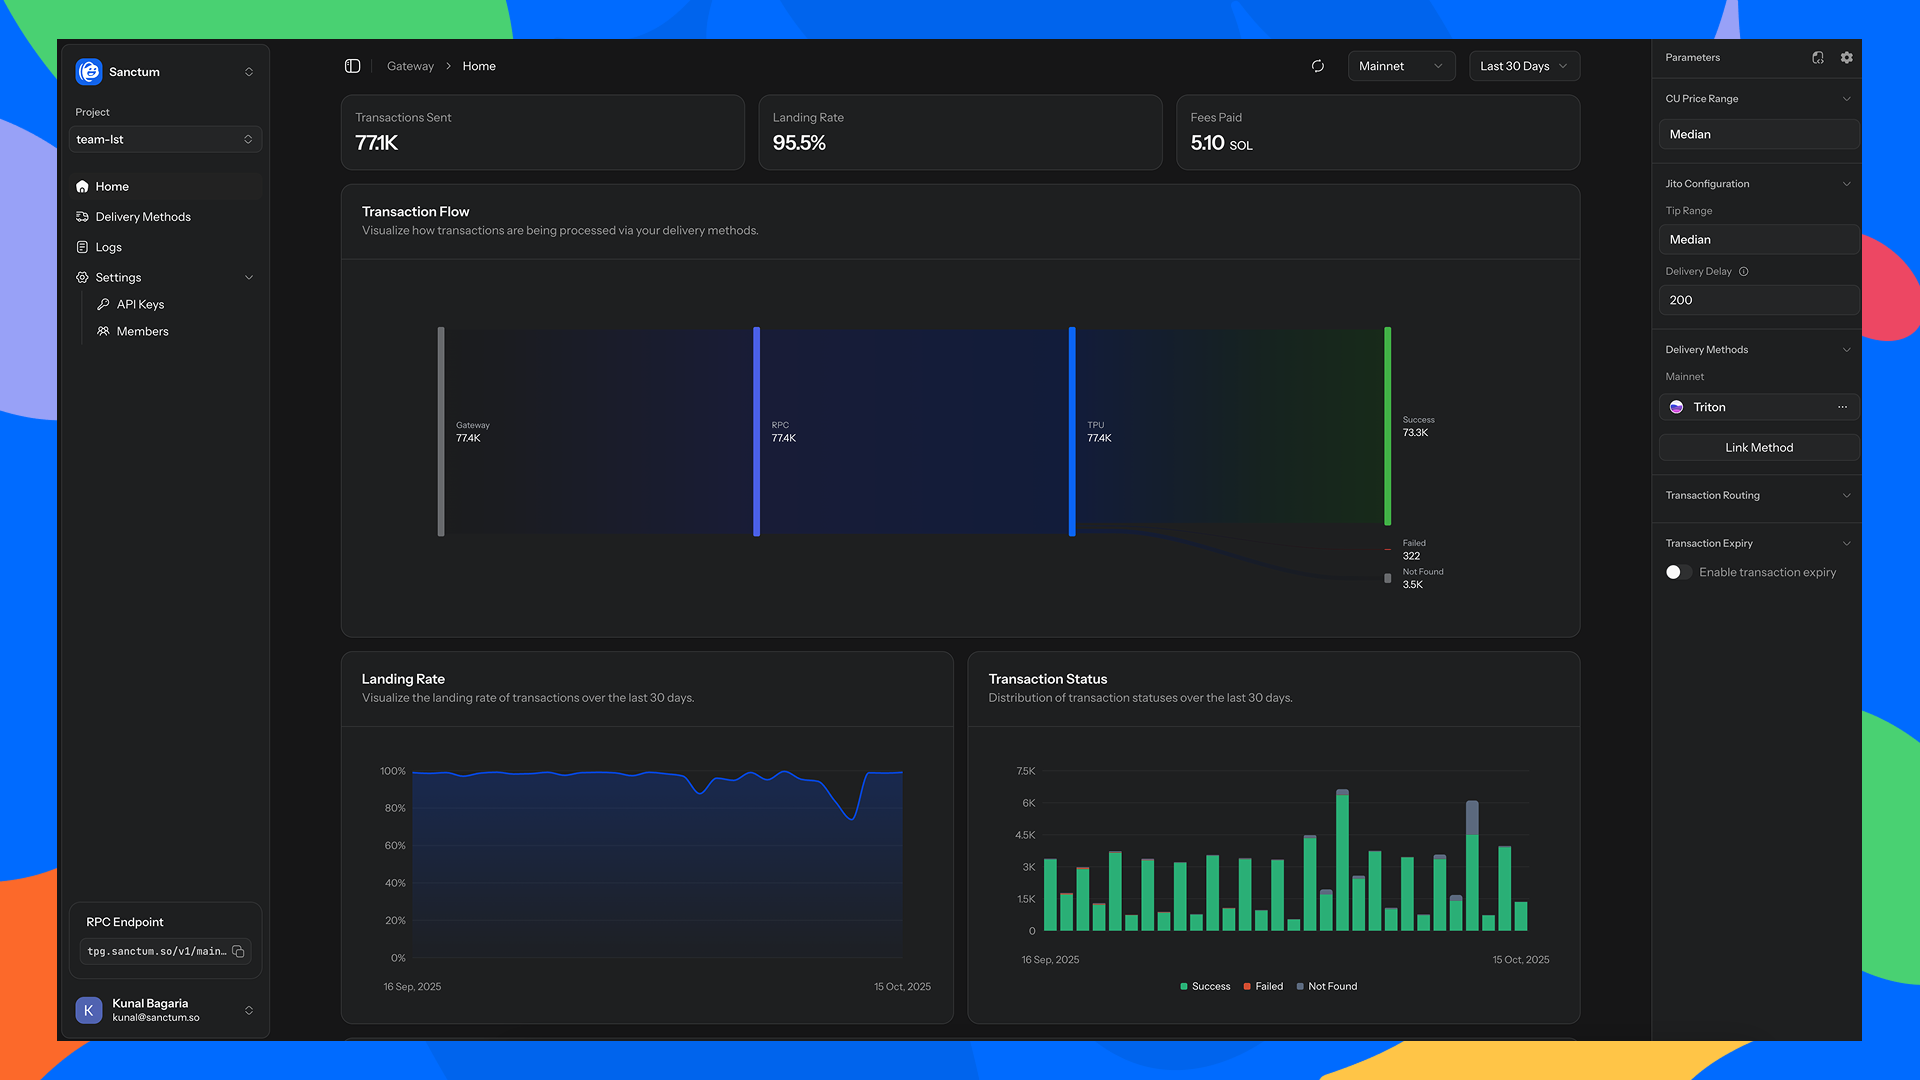Click the green Success node bar
The height and width of the screenshot is (1080, 1920).
[1388, 426]
